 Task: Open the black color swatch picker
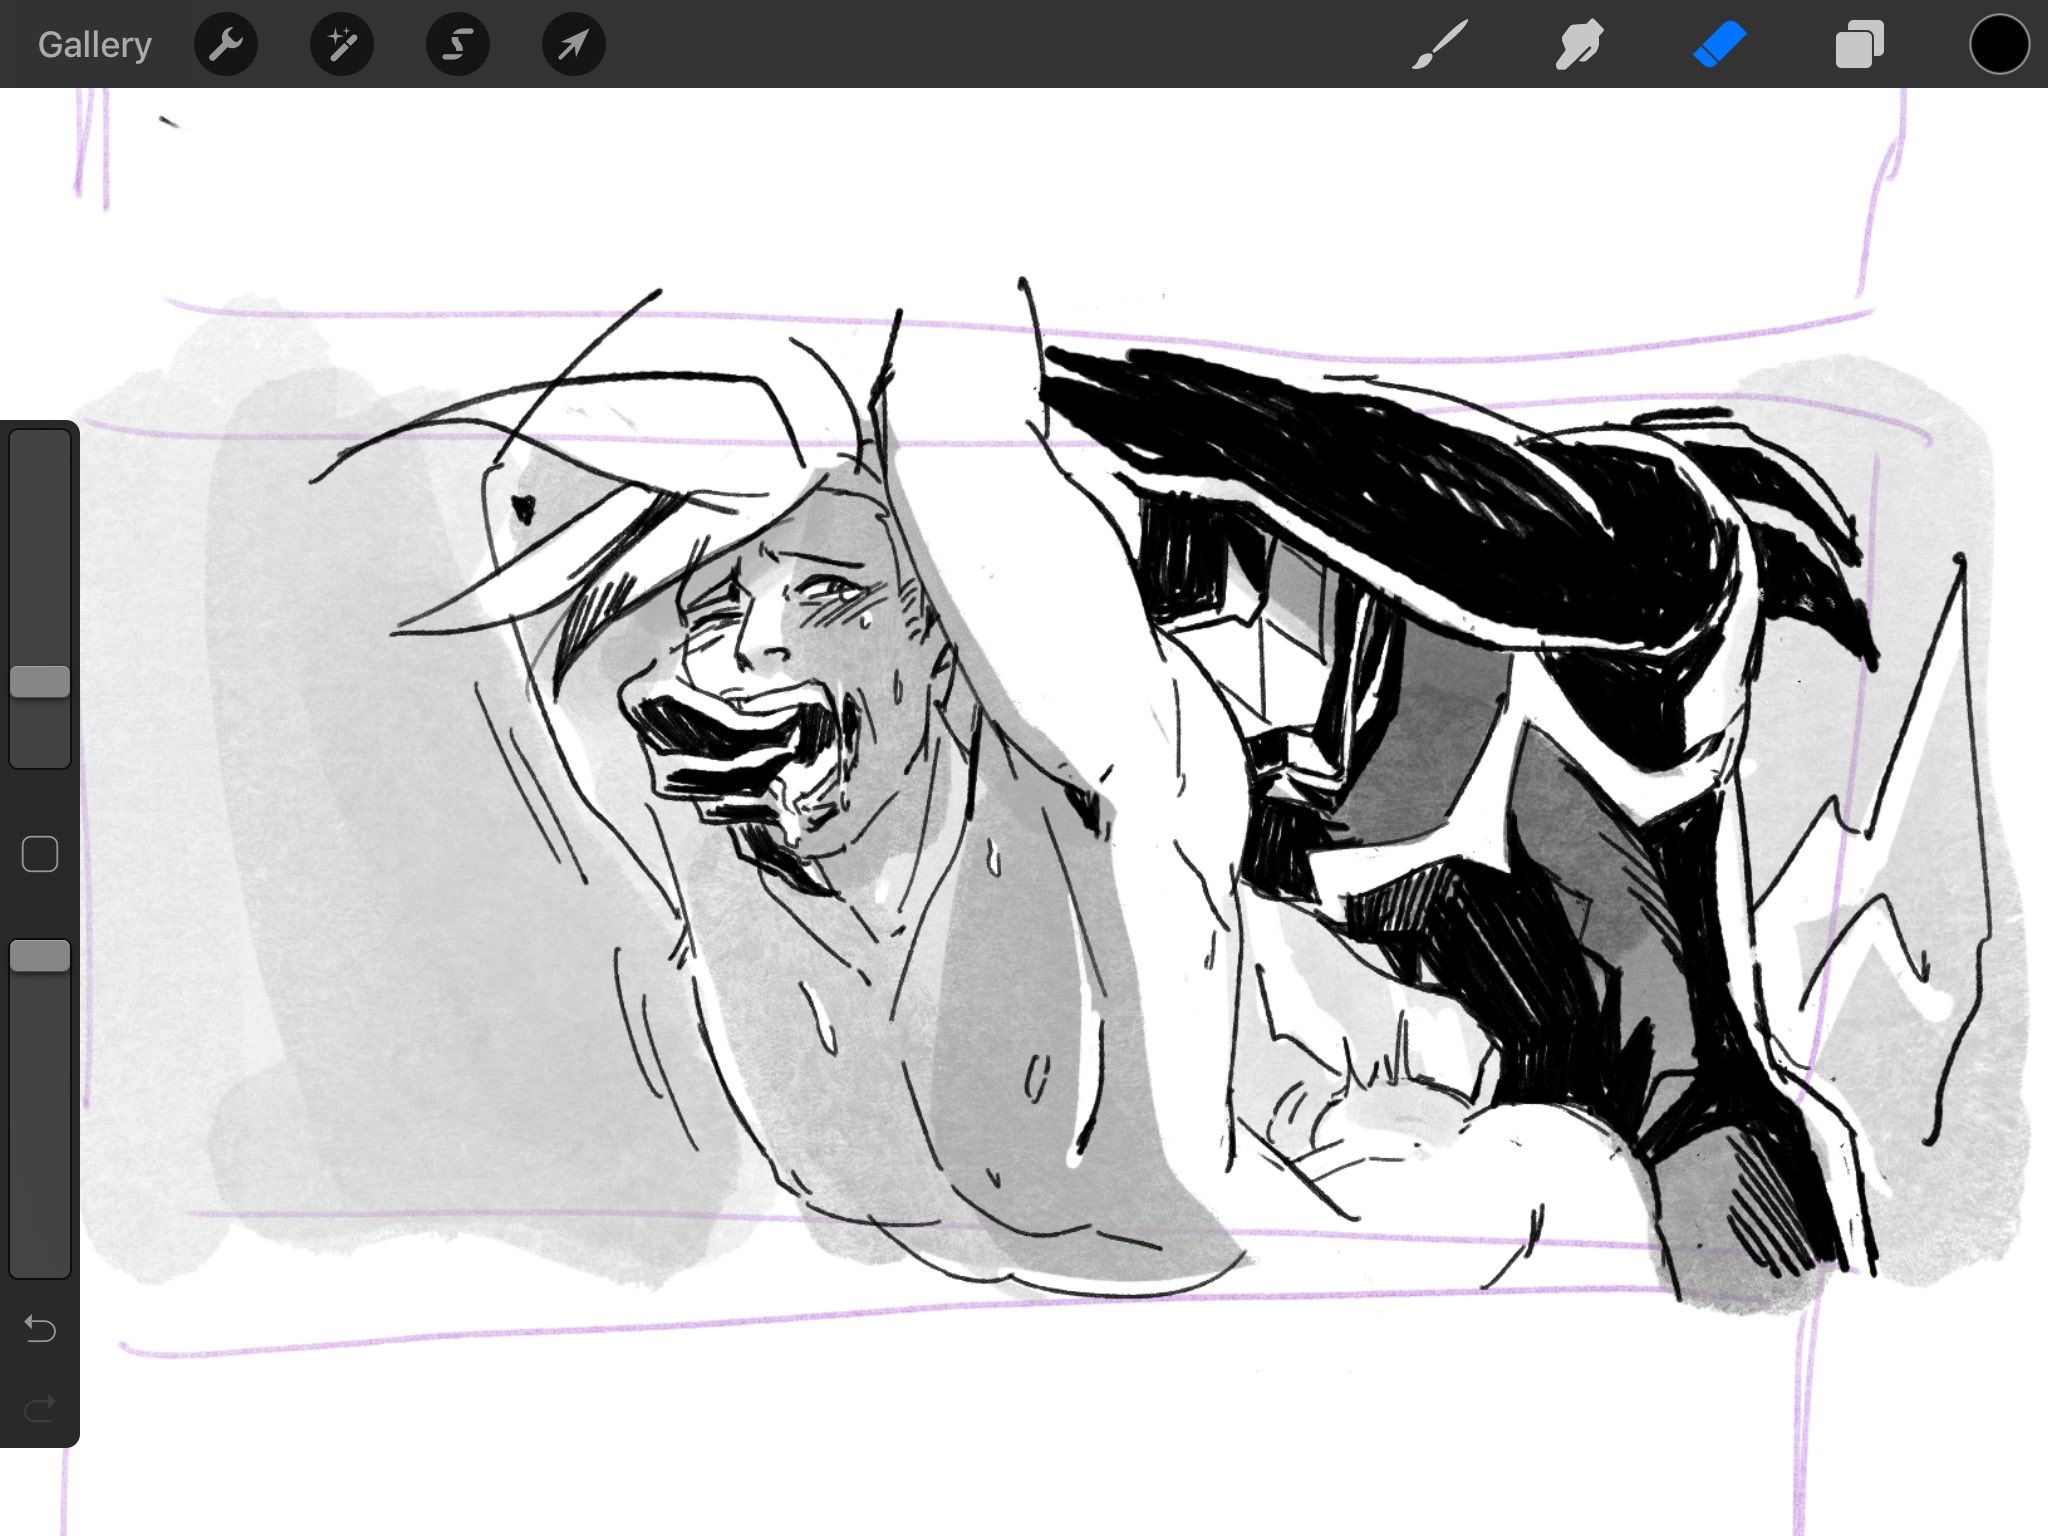coord(1999,45)
